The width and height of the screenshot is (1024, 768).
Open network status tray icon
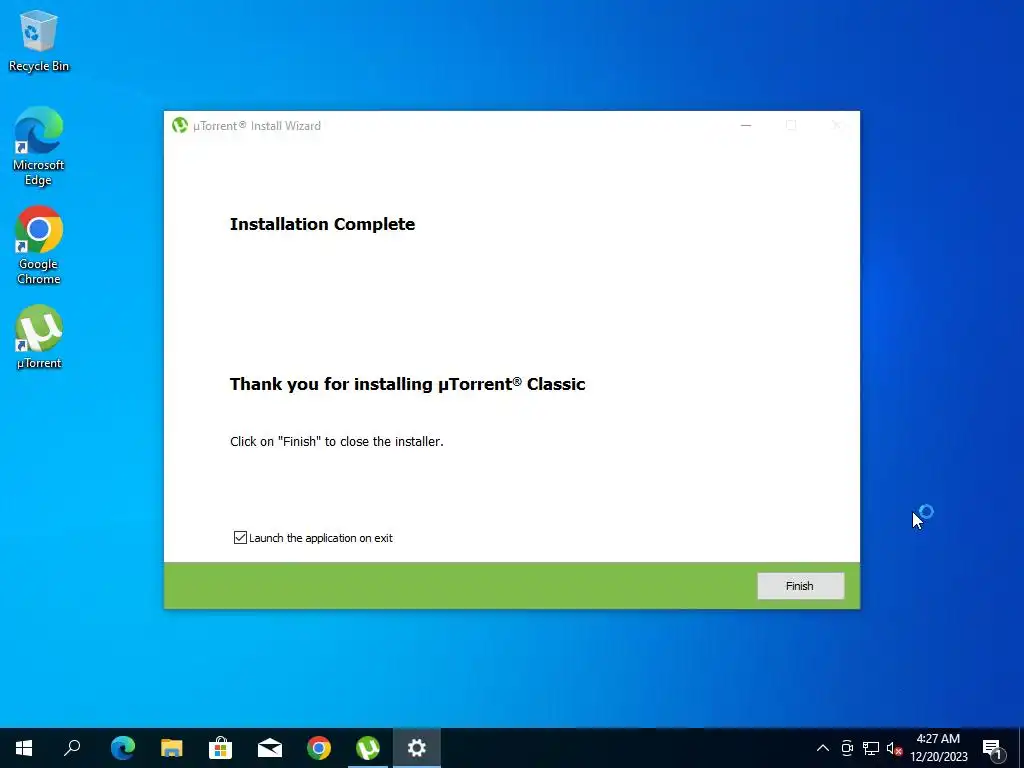pos(871,748)
